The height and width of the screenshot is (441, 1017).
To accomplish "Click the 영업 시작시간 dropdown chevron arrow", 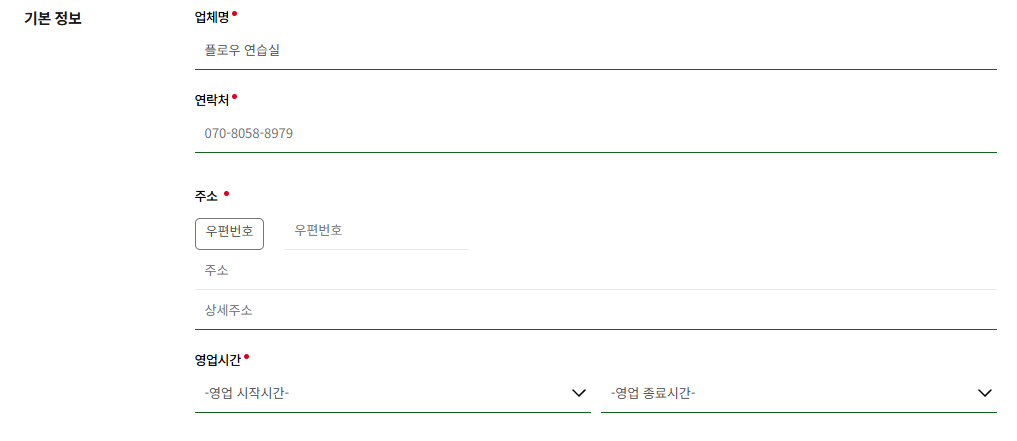I will [x=578, y=393].
